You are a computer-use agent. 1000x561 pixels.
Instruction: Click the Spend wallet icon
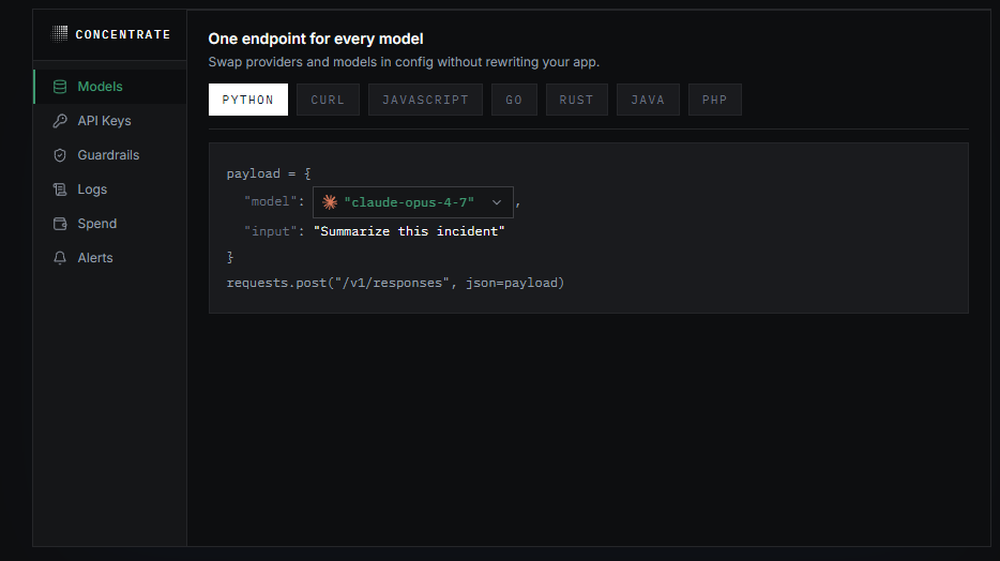click(x=60, y=224)
